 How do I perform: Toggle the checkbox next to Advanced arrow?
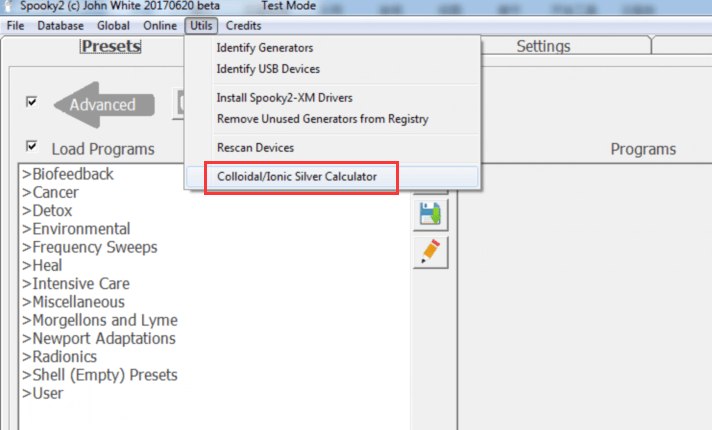(32, 102)
